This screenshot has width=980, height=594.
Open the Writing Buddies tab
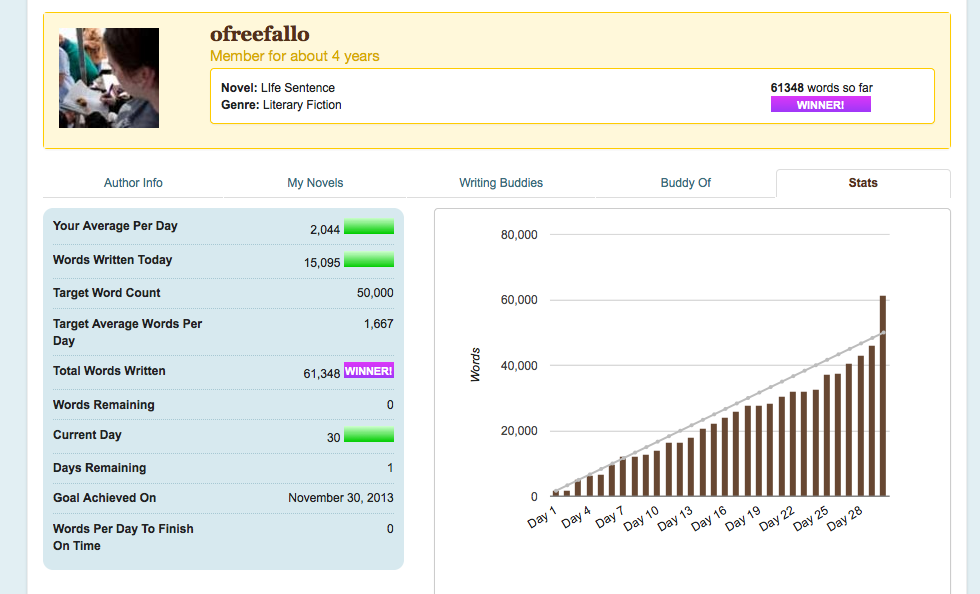point(501,183)
